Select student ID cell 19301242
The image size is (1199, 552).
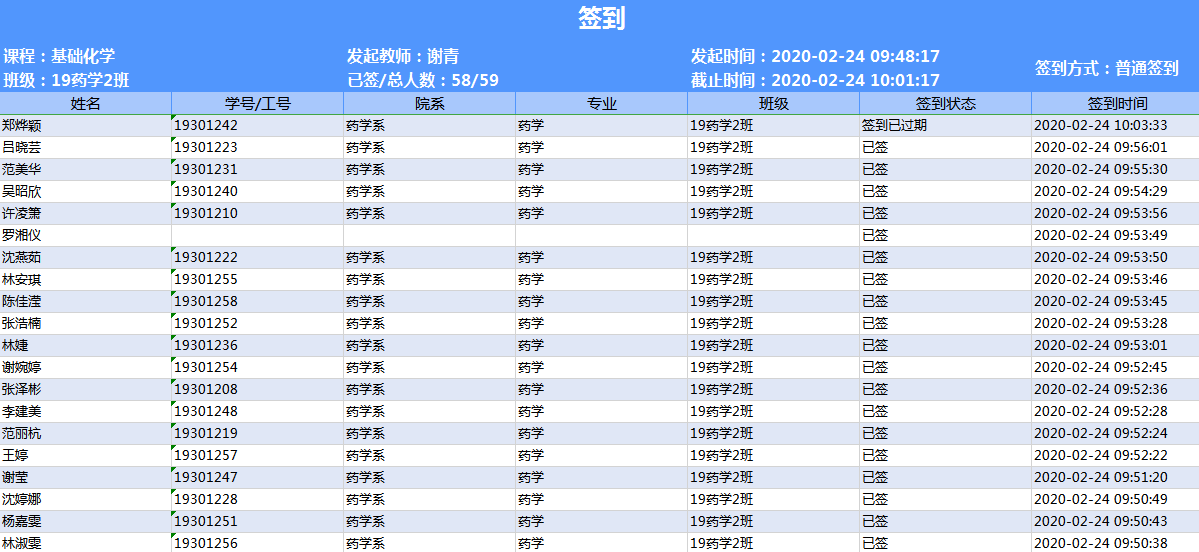tap(207, 126)
